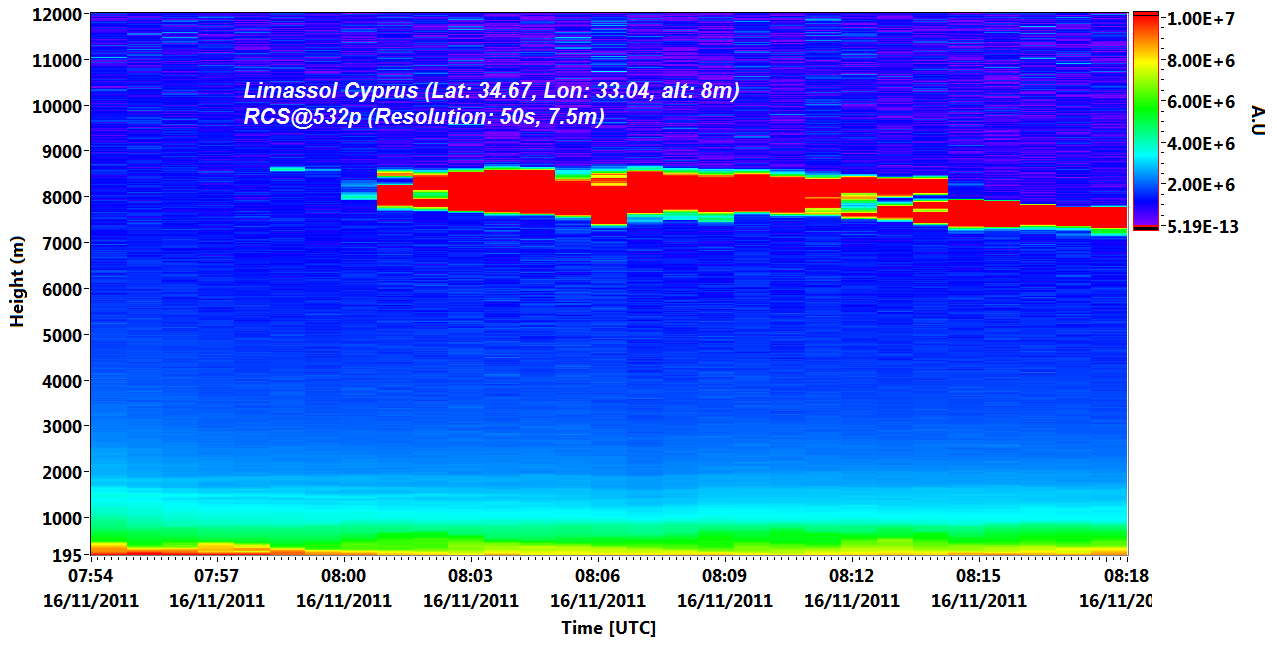Click the Time [UTC] axis title
1277x649 pixels.
pyautogui.click(x=608, y=628)
